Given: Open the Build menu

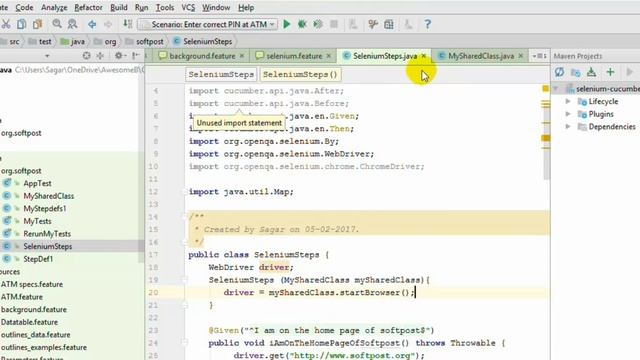Looking at the screenshot, I should 119,7.
